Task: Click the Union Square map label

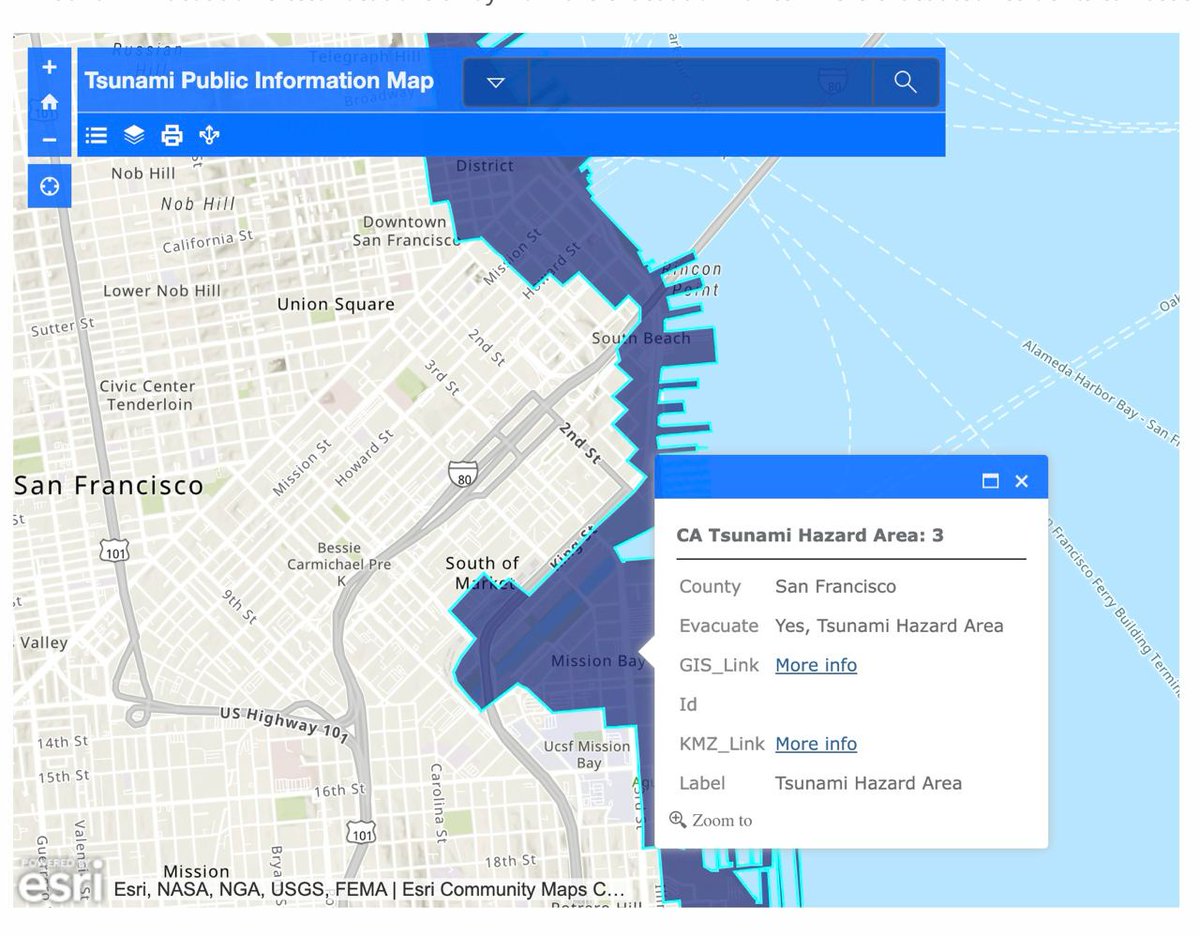Action: point(336,304)
